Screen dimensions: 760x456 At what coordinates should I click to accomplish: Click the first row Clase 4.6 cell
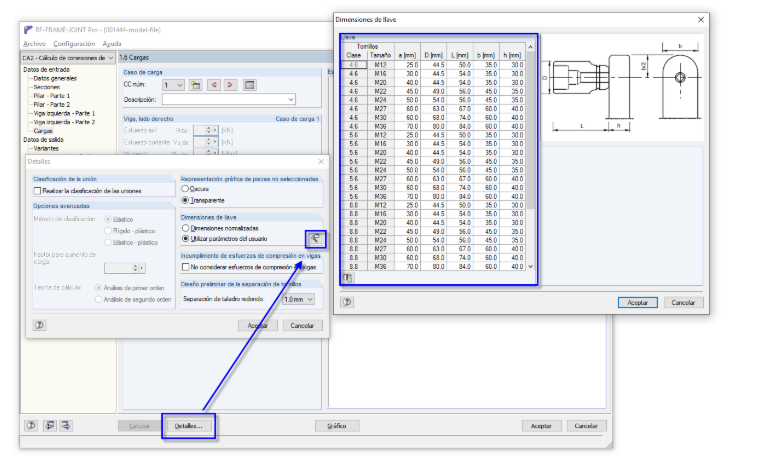pos(353,64)
